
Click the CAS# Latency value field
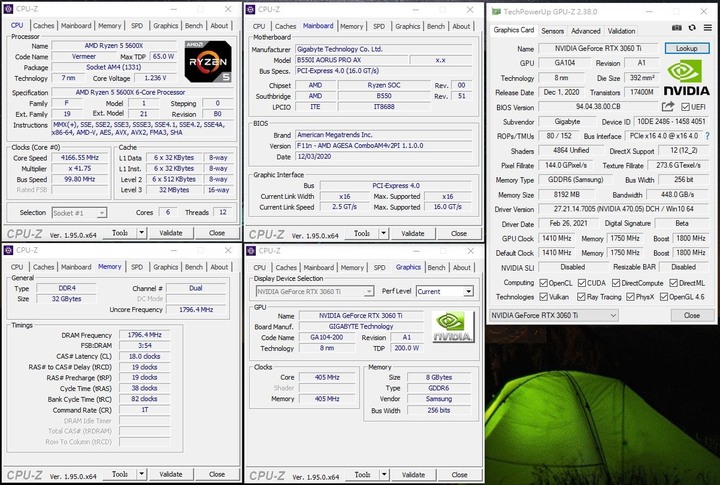(144, 356)
